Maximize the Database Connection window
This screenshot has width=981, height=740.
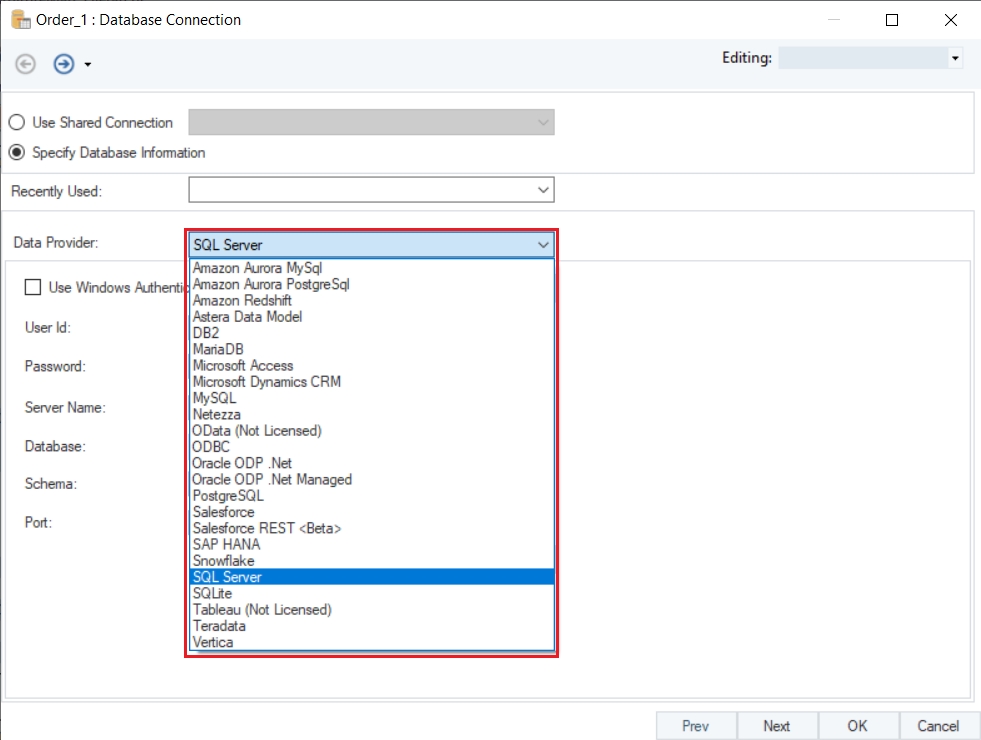tap(892, 20)
